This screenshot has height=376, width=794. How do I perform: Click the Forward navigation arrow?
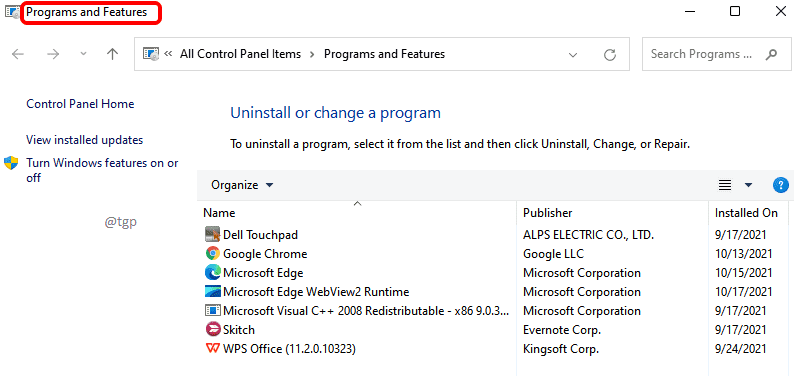[53, 54]
